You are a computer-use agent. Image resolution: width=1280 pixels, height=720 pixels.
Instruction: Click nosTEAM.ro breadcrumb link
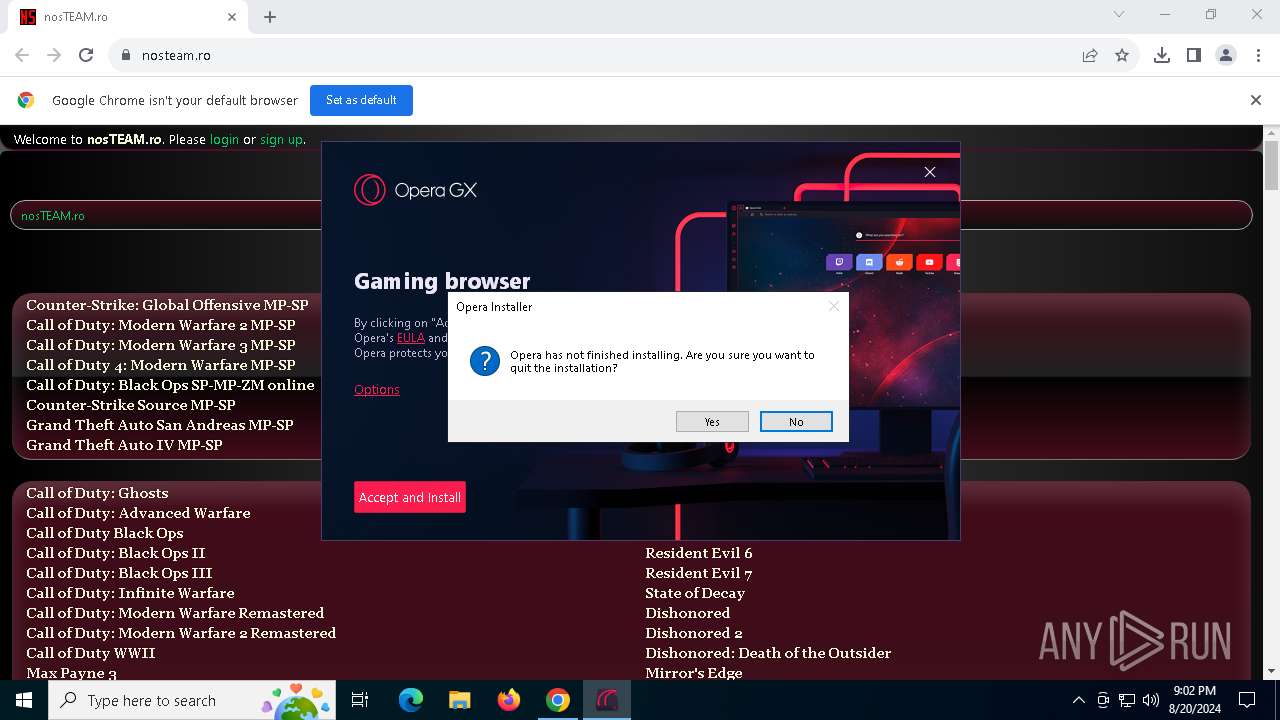click(53, 216)
